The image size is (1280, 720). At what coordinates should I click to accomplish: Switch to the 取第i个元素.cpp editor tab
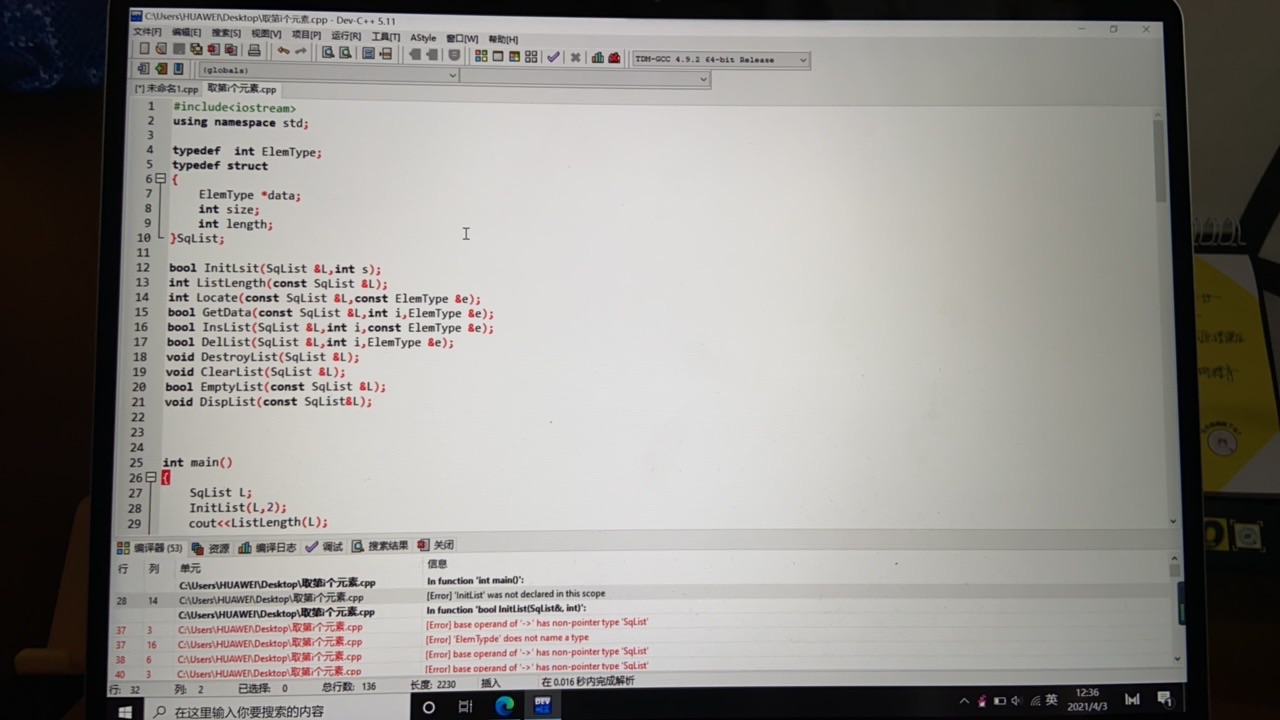242,89
